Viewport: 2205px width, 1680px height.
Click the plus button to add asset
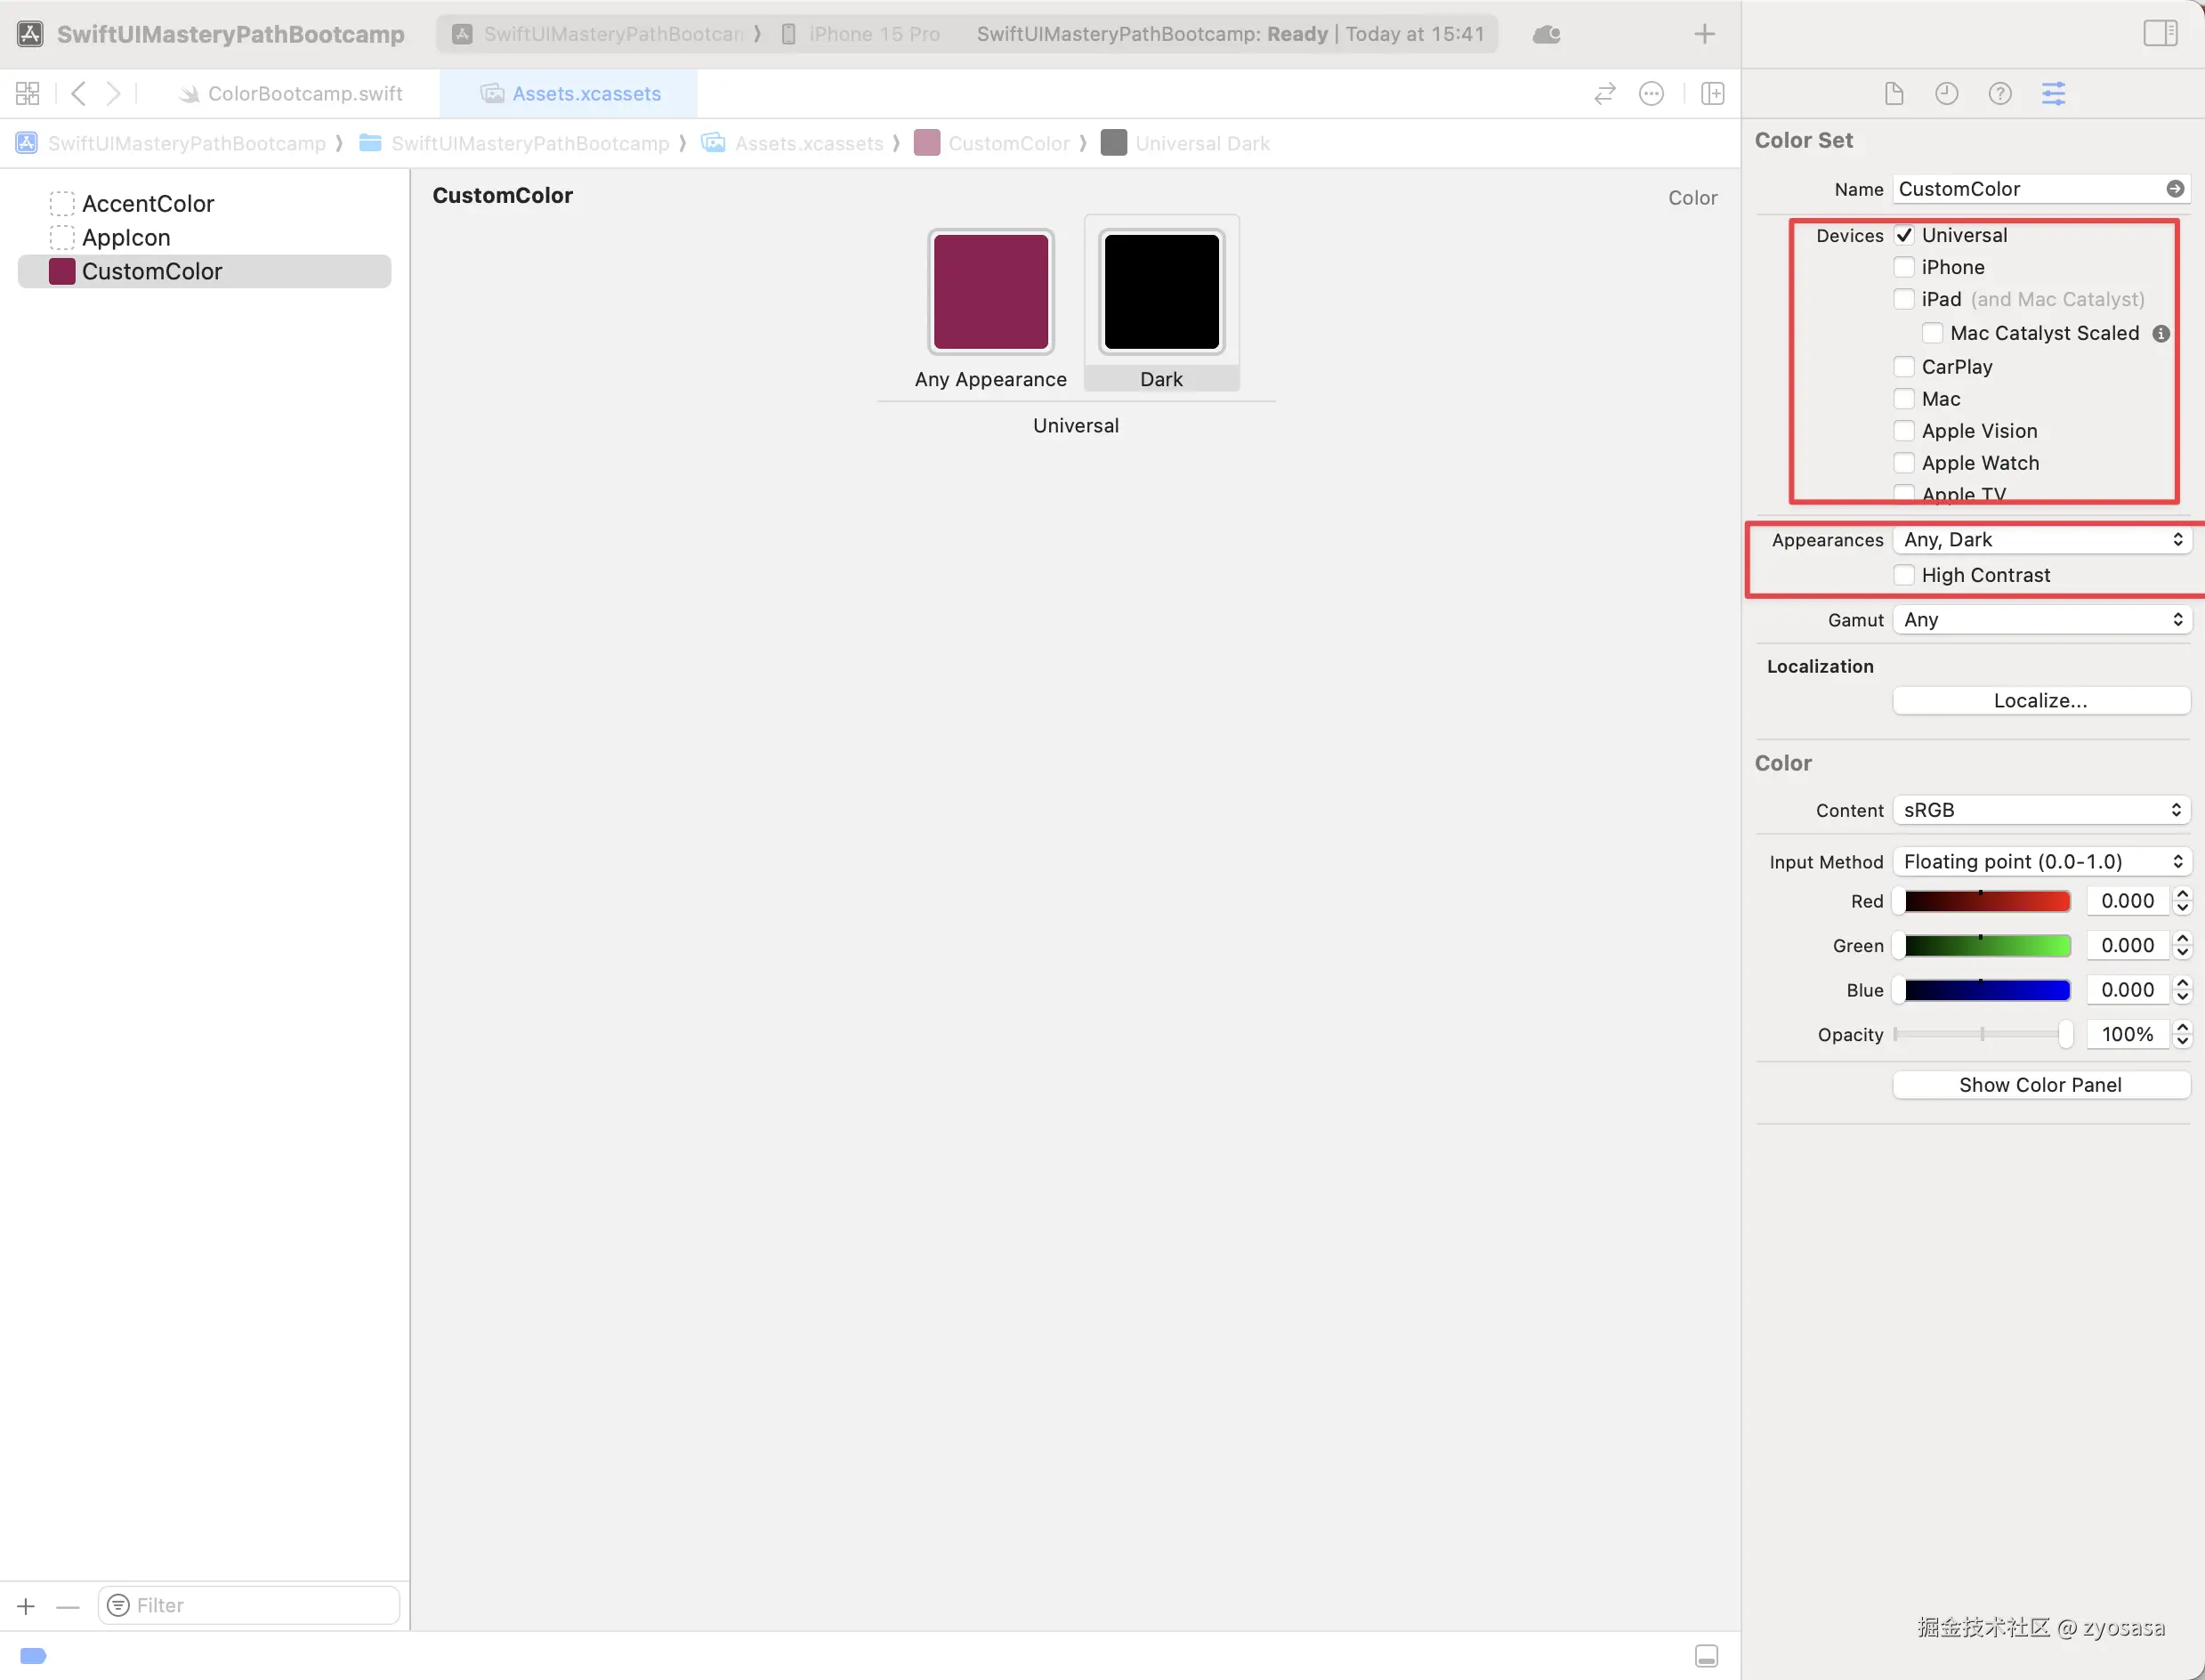26,1606
